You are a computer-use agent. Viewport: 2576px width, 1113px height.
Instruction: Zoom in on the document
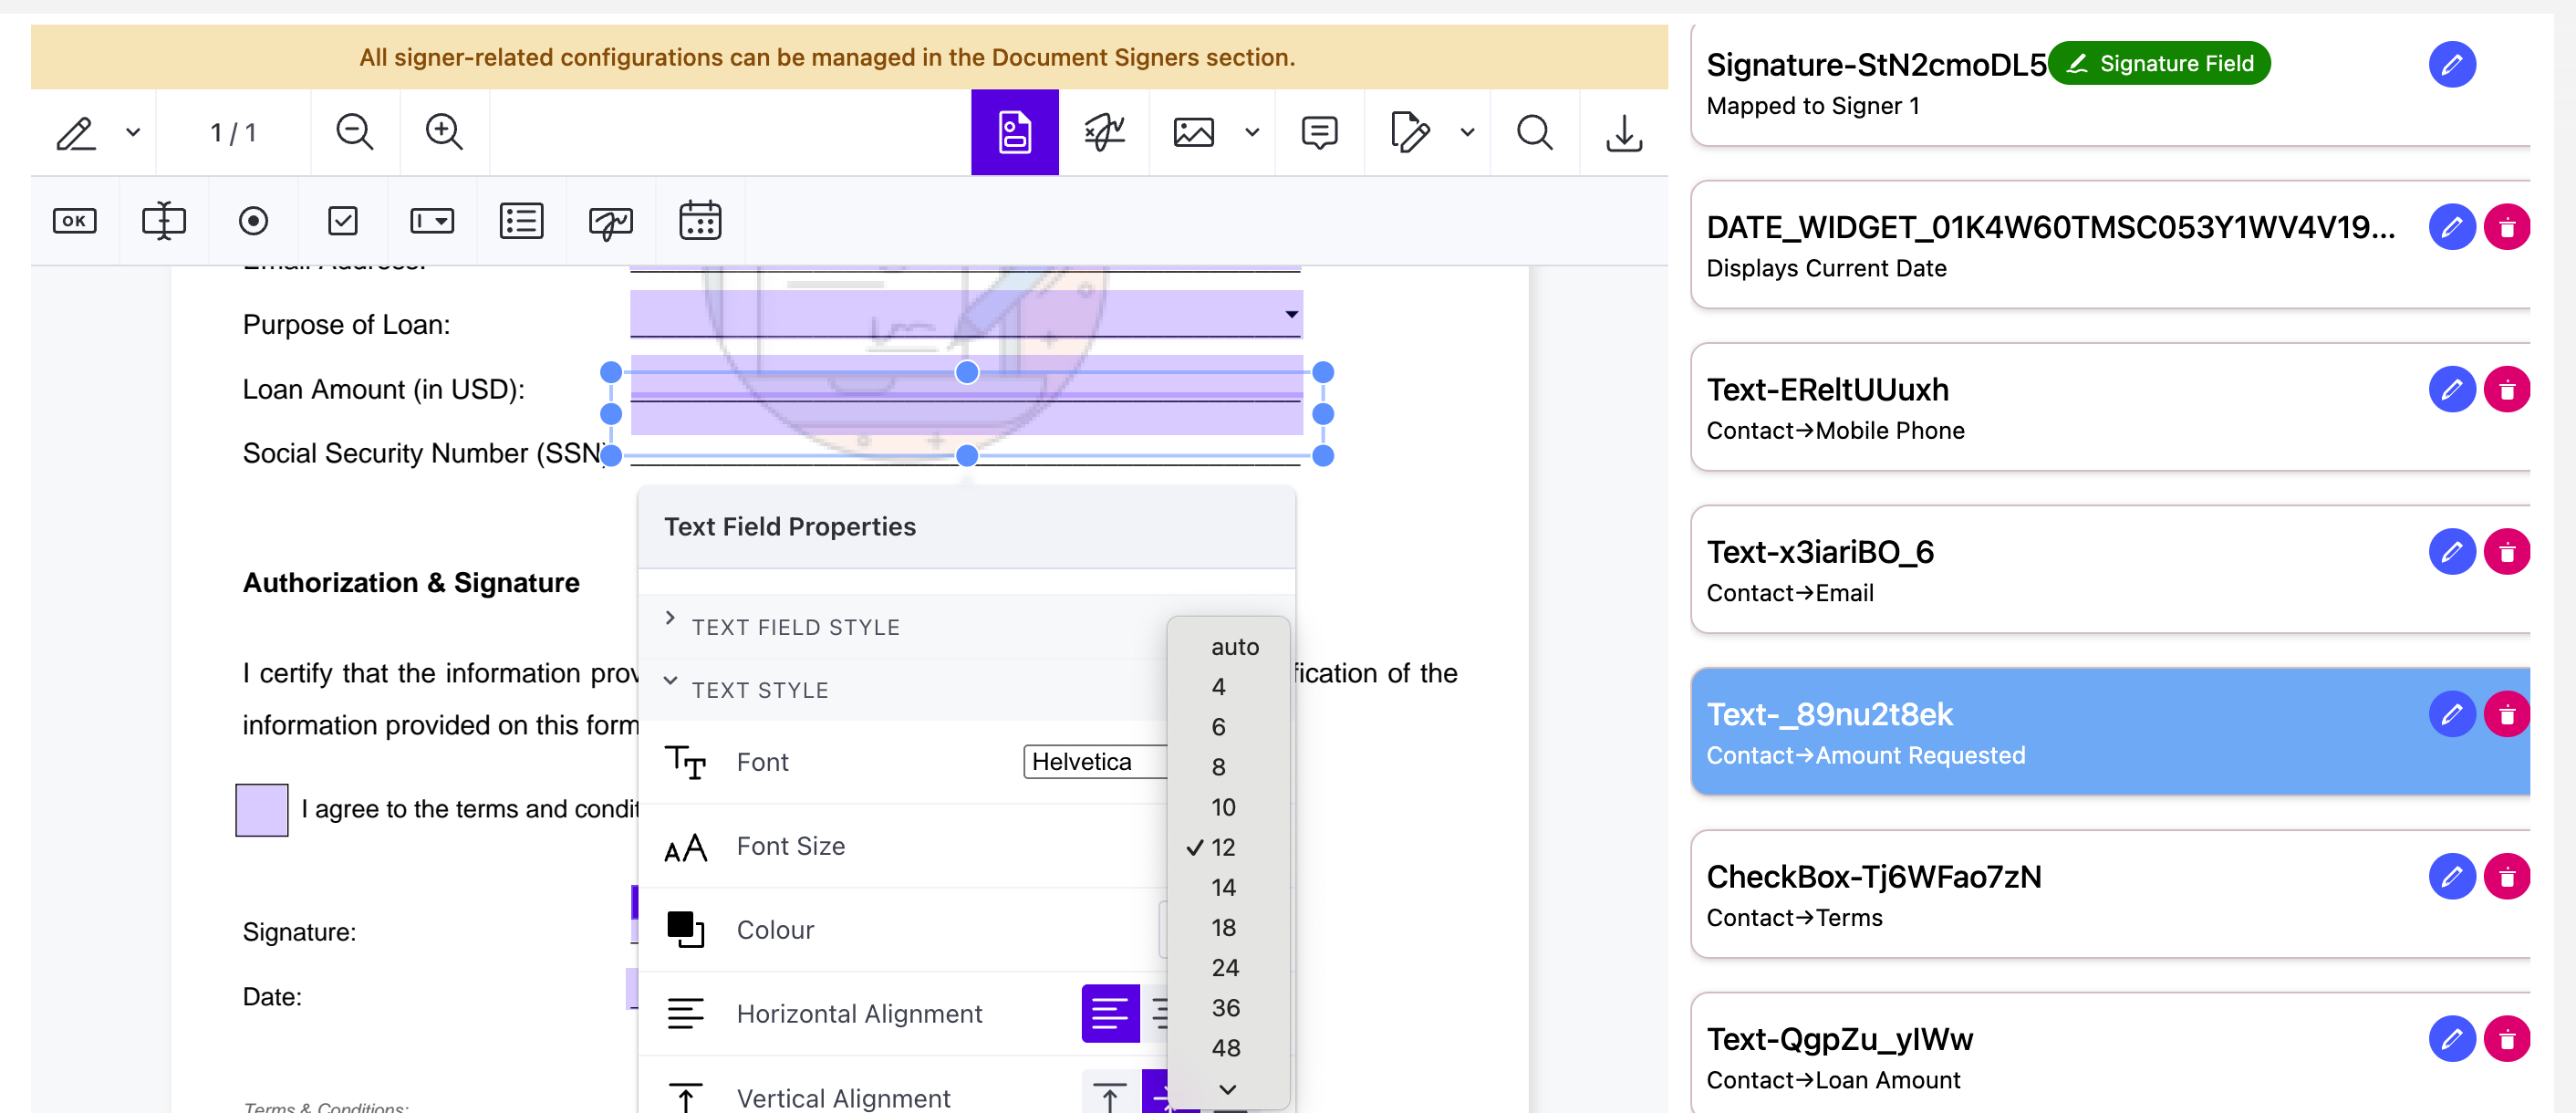(444, 133)
